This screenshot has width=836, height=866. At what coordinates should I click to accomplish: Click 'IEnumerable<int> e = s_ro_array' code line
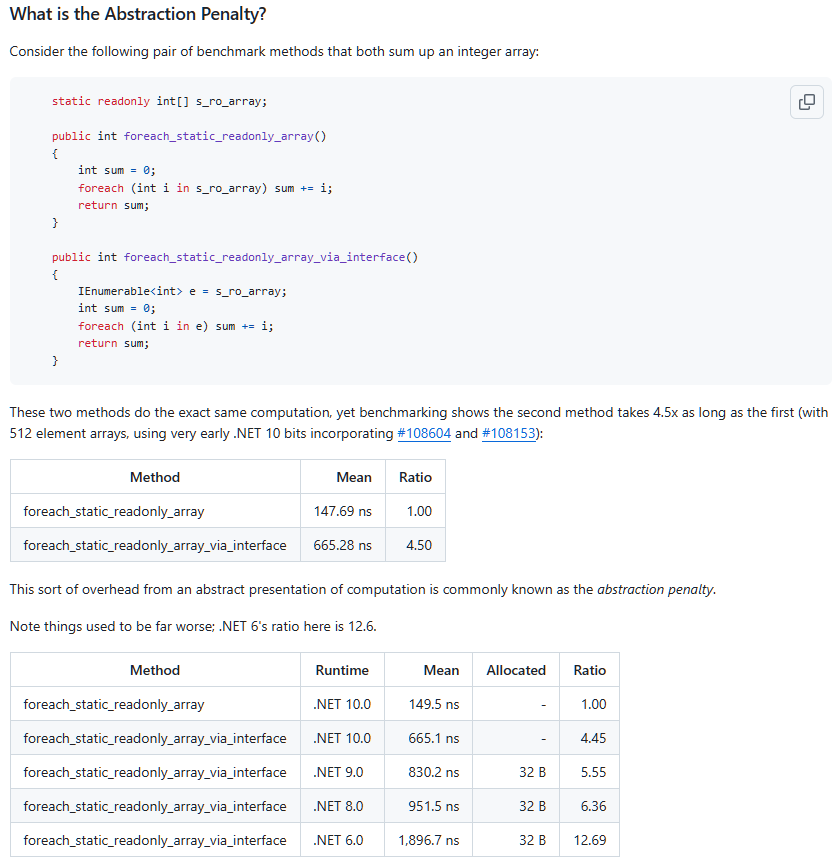[x=182, y=291]
